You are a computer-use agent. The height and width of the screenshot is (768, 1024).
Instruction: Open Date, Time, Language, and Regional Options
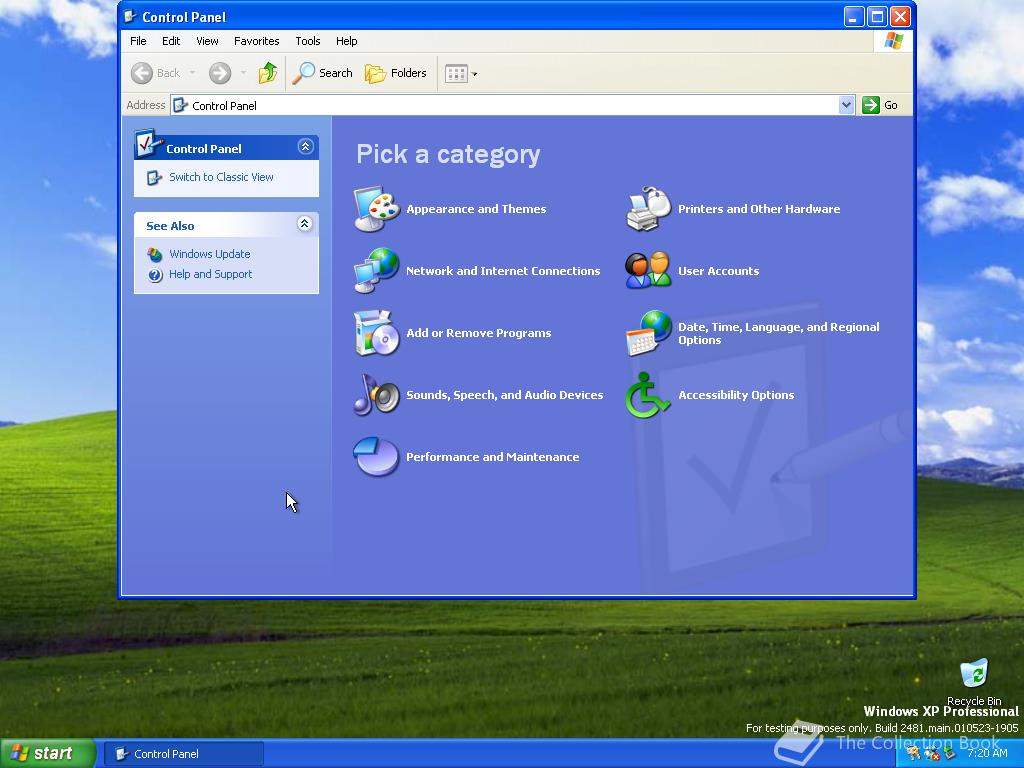(x=779, y=333)
